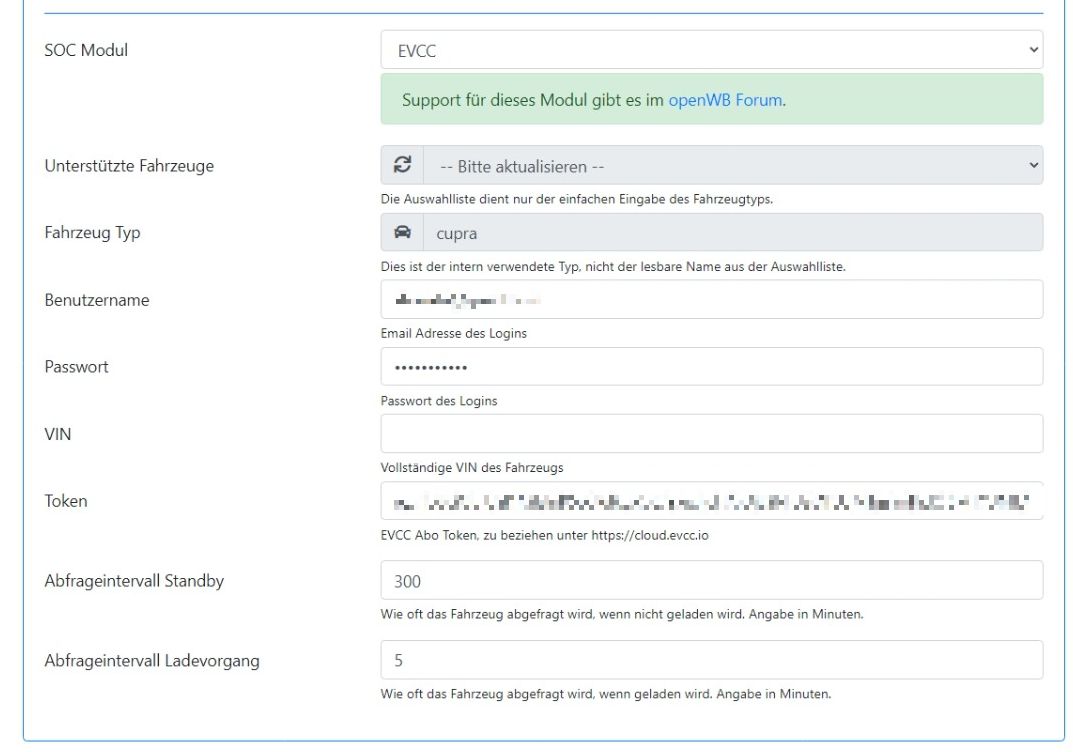Viewport: 1073px width, 752px height.
Task: Click into the Passwort input field
Action: tap(711, 367)
